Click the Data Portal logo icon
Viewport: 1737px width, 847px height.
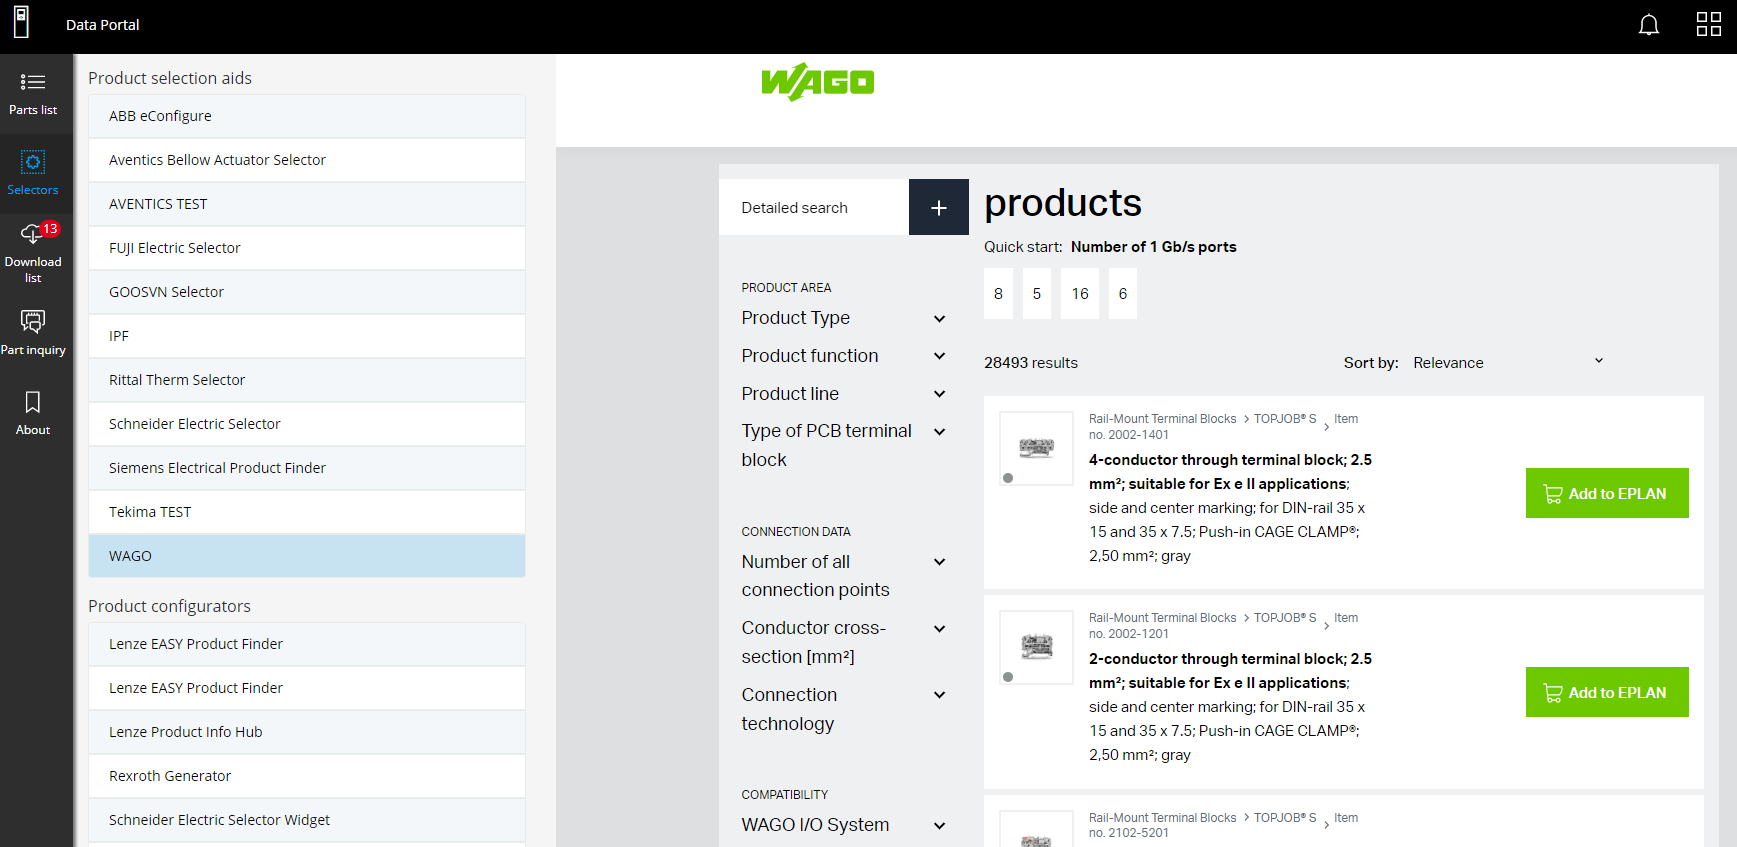21,22
